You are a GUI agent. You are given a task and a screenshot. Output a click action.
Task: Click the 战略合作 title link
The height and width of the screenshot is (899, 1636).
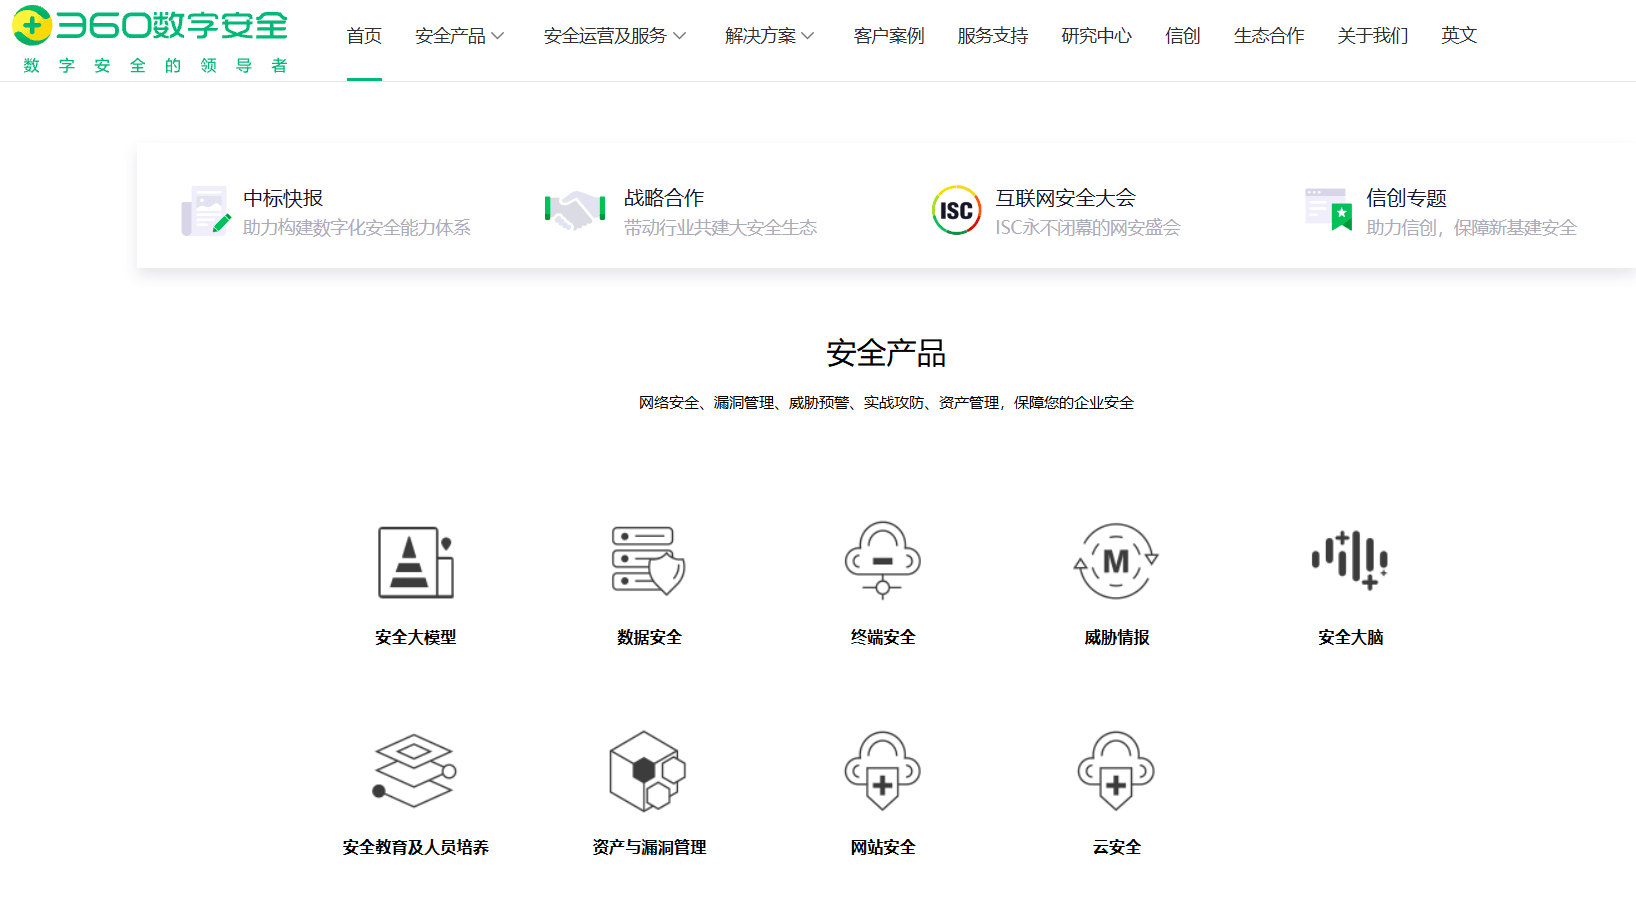pyautogui.click(x=664, y=198)
